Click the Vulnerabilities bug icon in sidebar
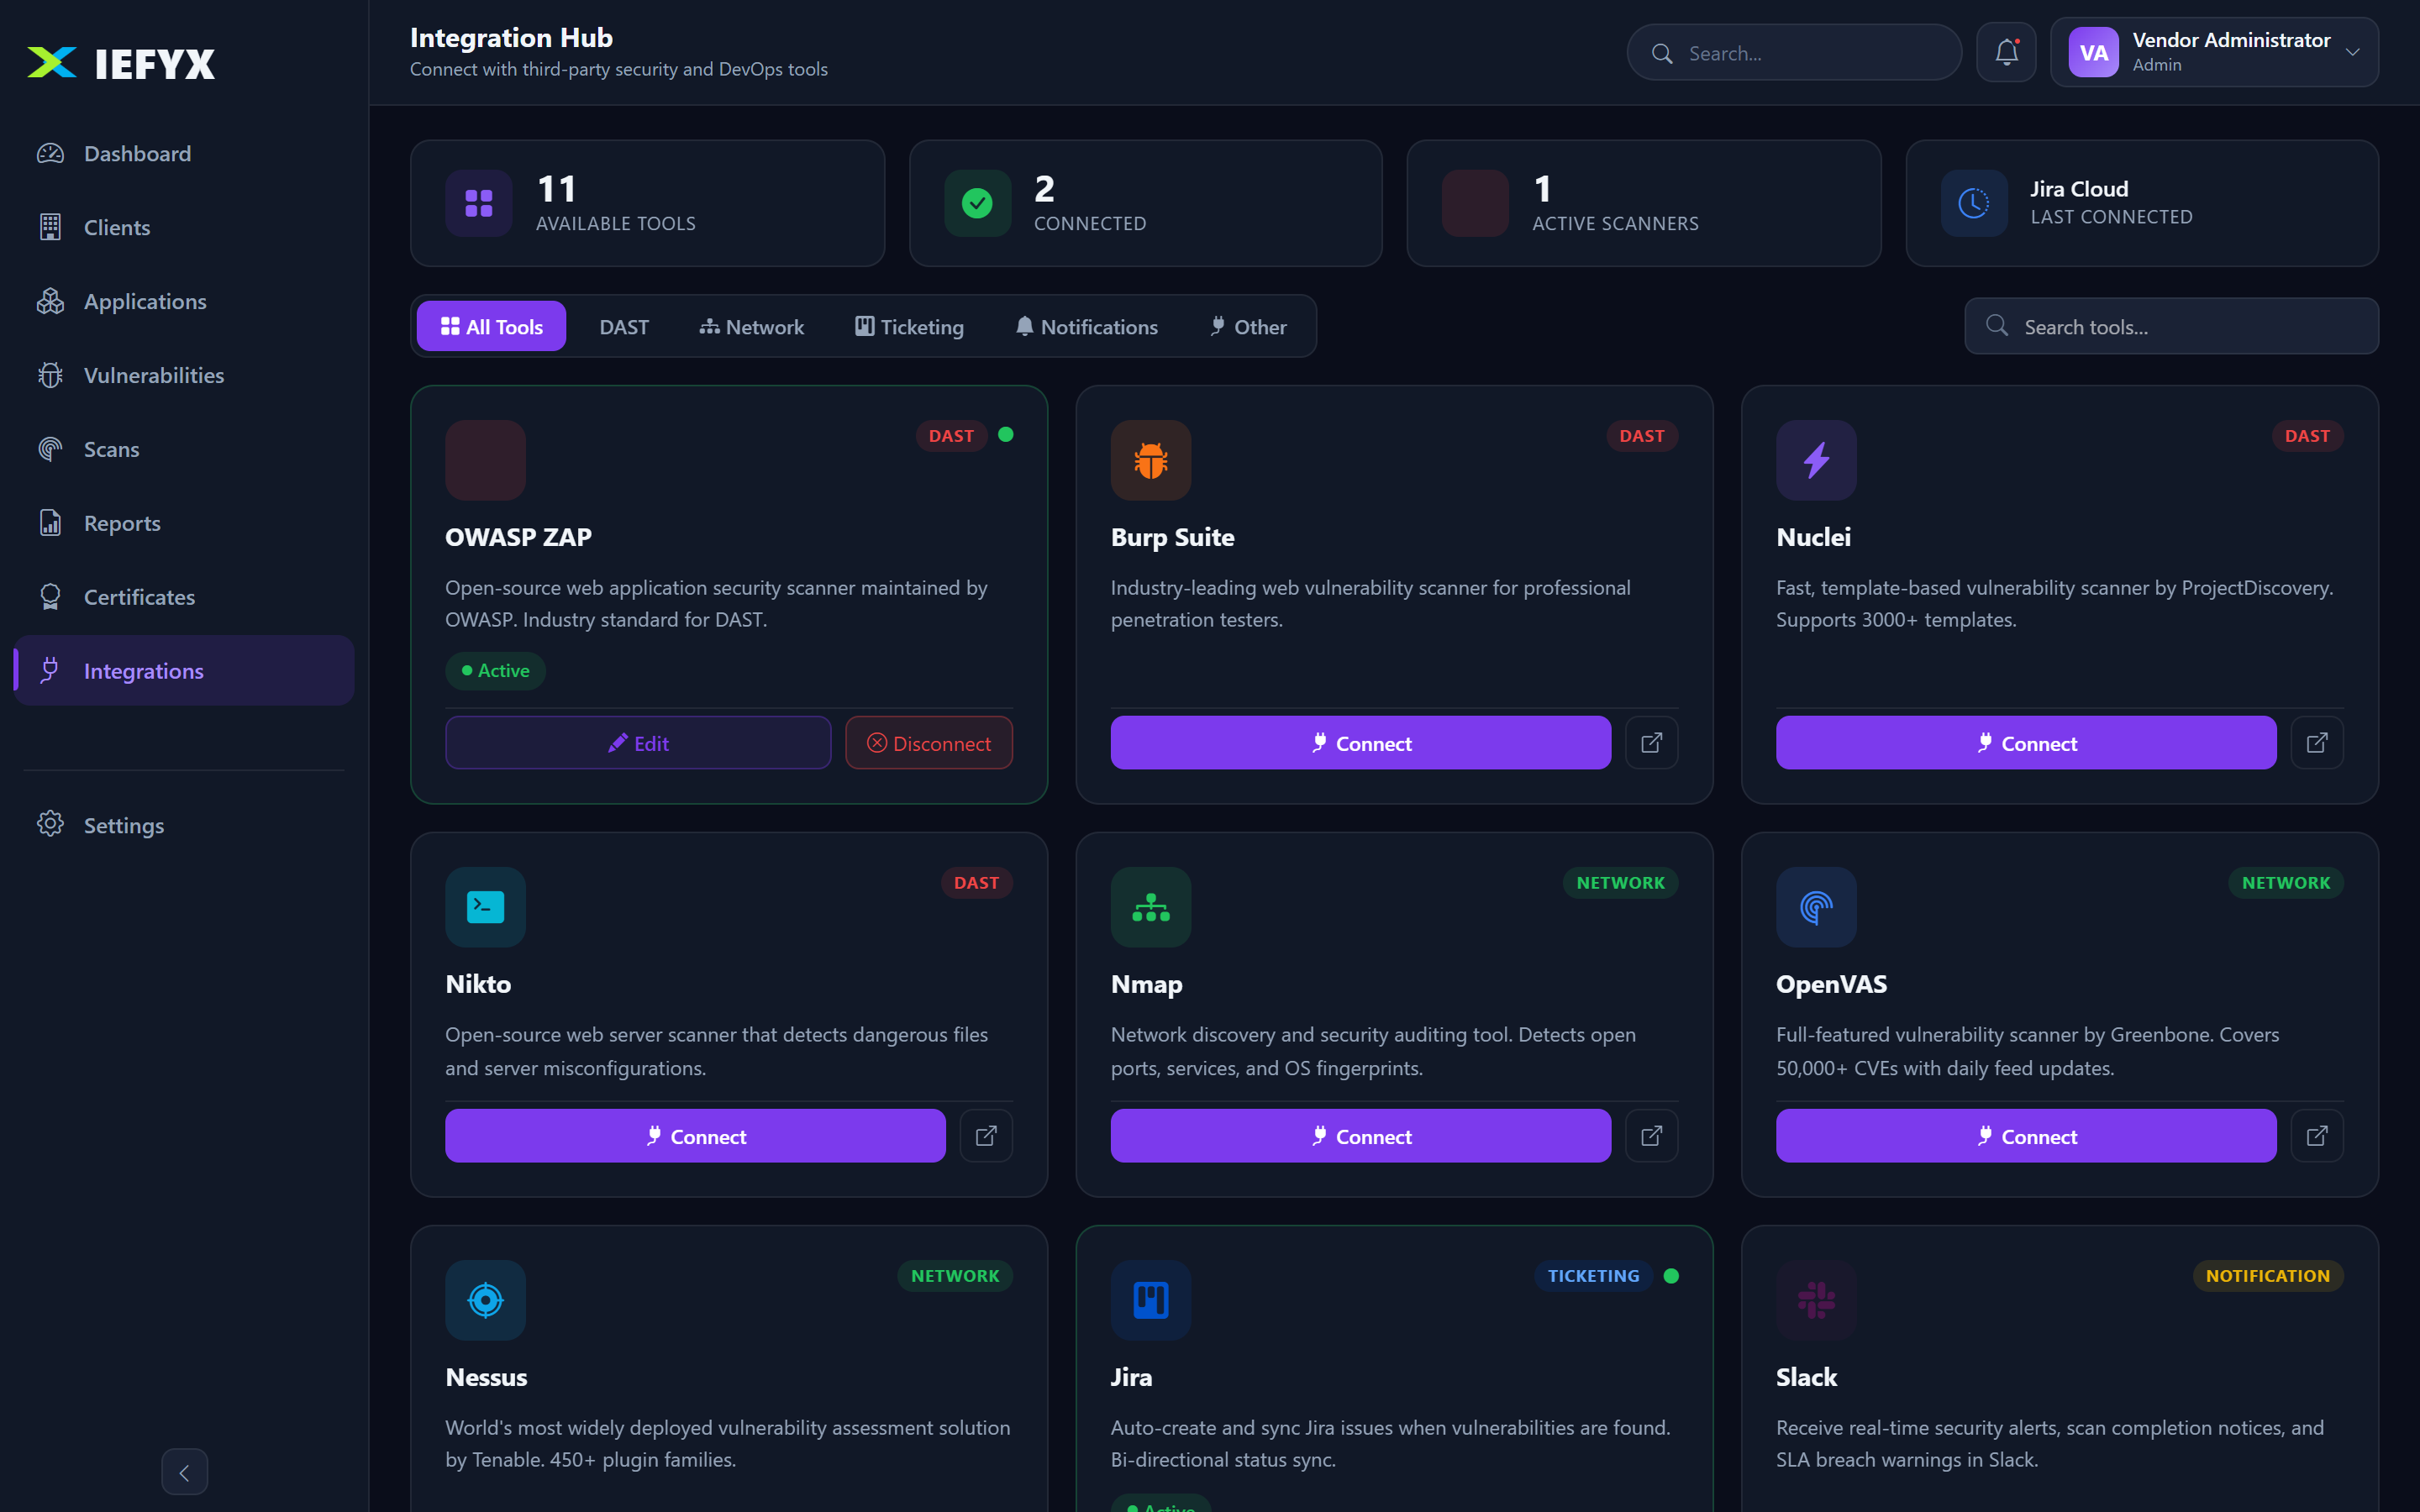 point(50,375)
